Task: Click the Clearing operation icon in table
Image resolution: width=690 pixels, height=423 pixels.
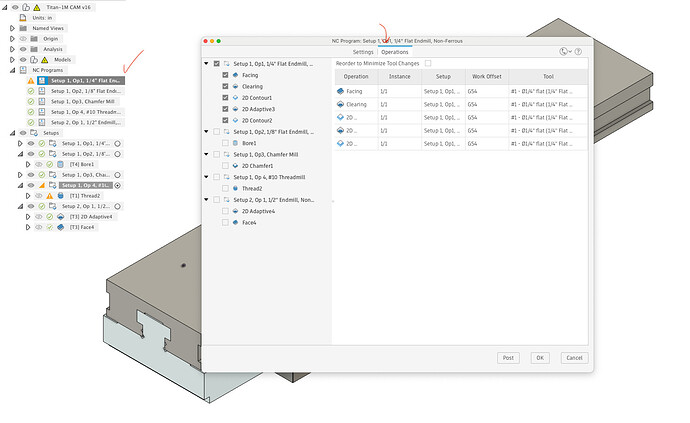Action: point(342,104)
